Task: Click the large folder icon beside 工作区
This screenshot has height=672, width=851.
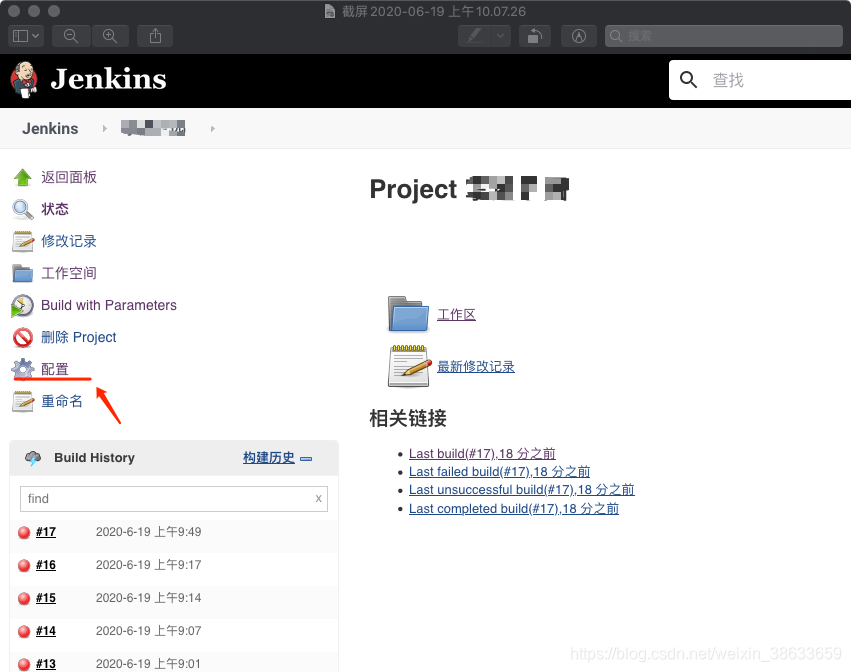Action: 408,314
